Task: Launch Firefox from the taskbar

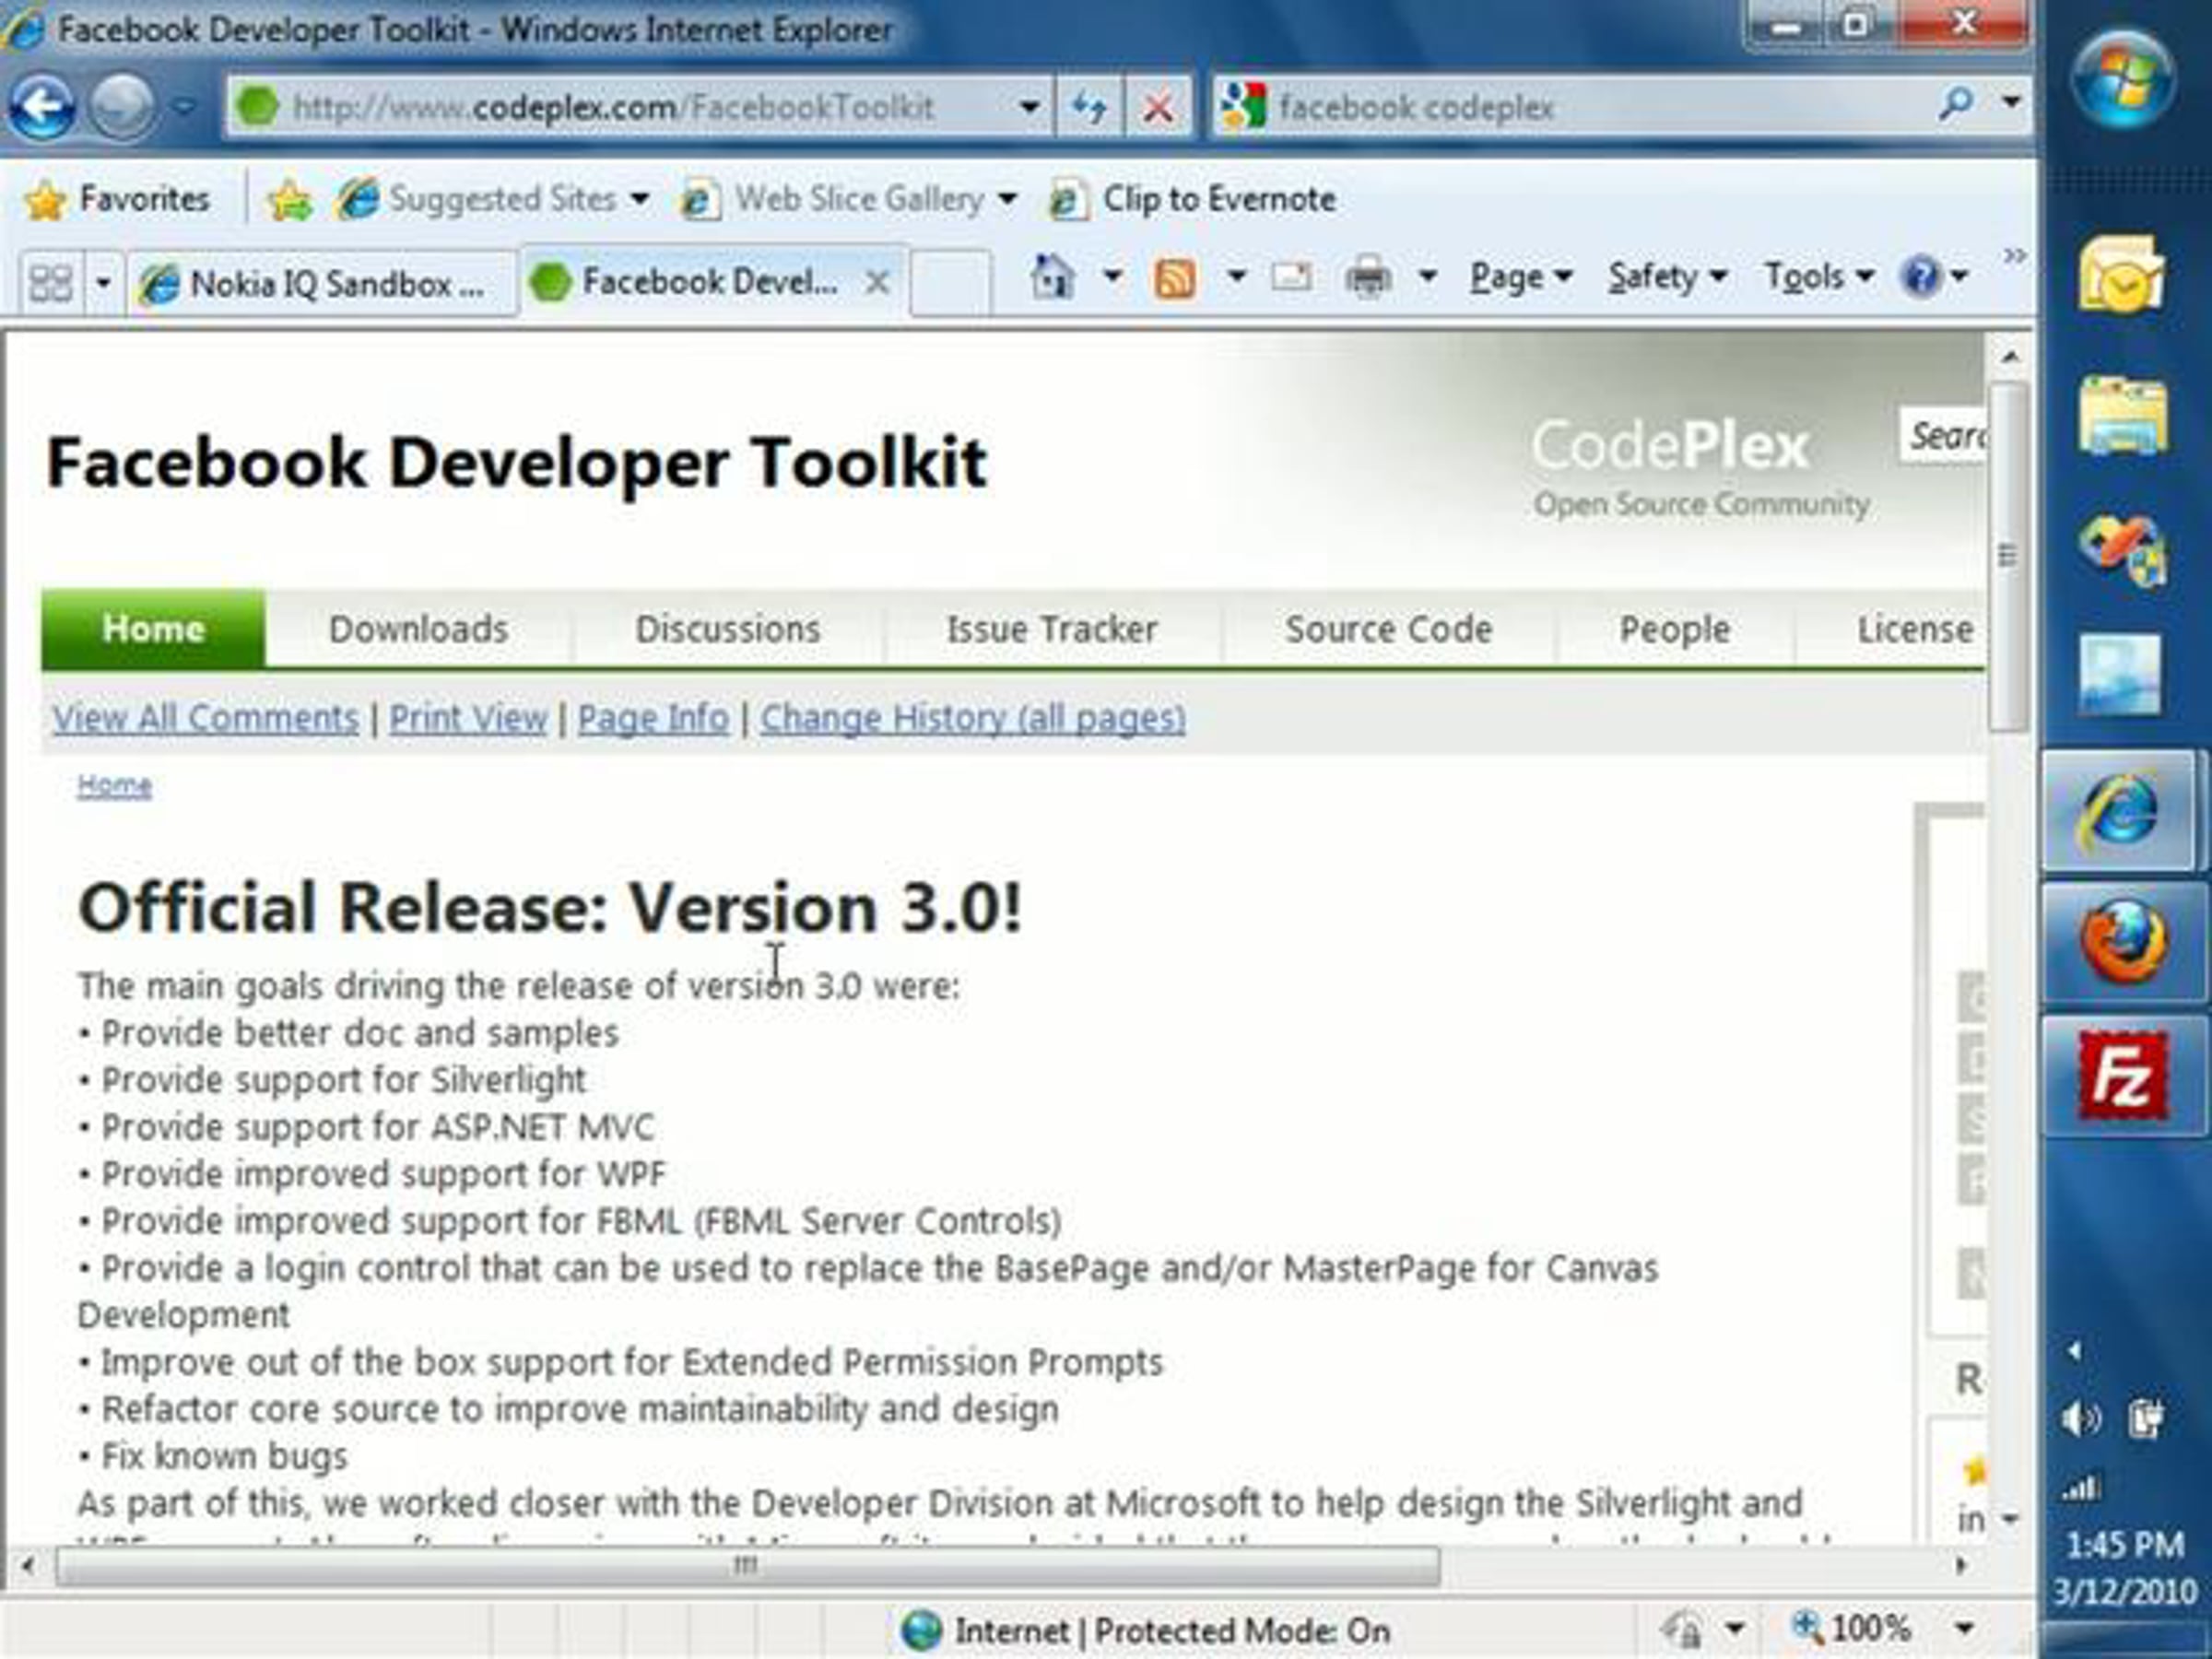Action: coord(2122,943)
